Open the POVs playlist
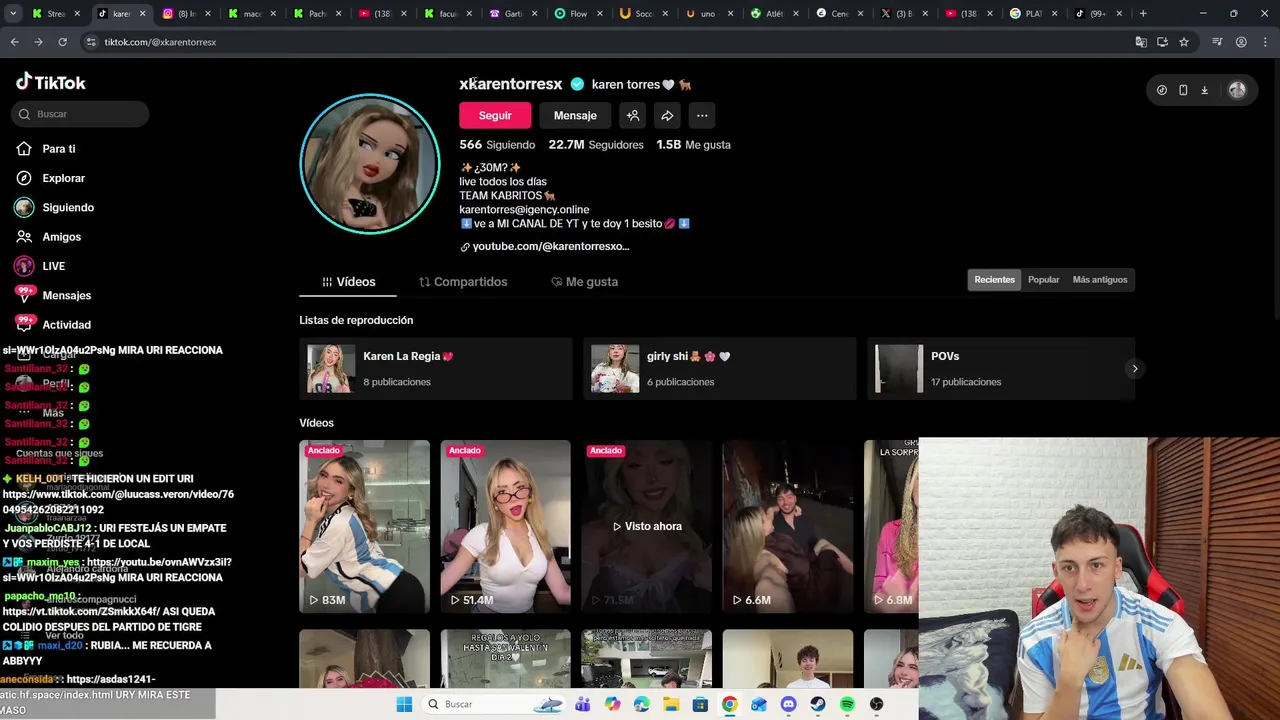The width and height of the screenshot is (1280, 720). [x=1000, y=368]
